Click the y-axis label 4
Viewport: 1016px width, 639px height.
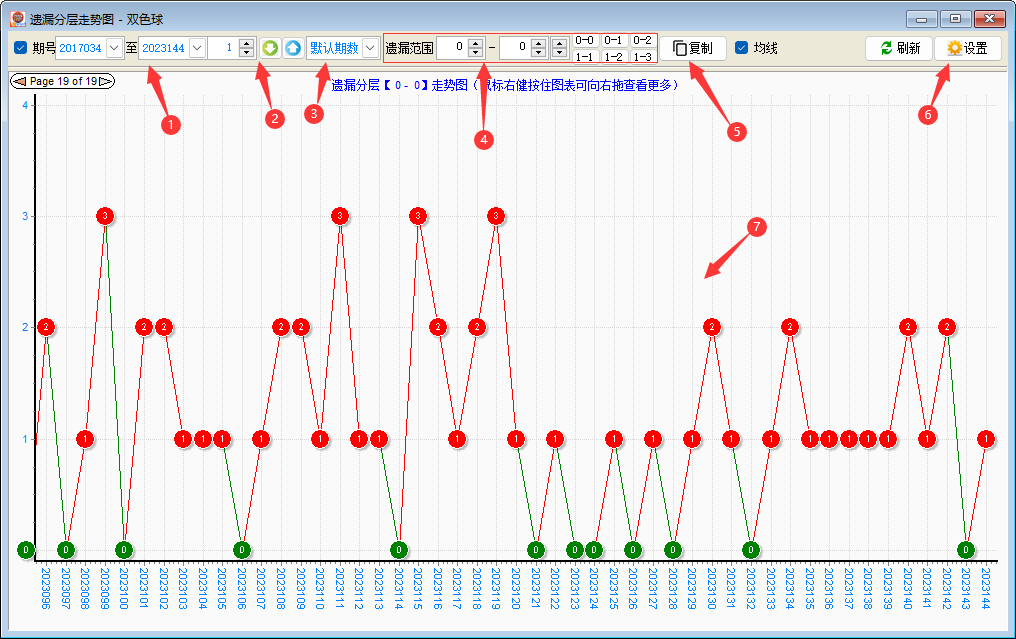[25, 105]
